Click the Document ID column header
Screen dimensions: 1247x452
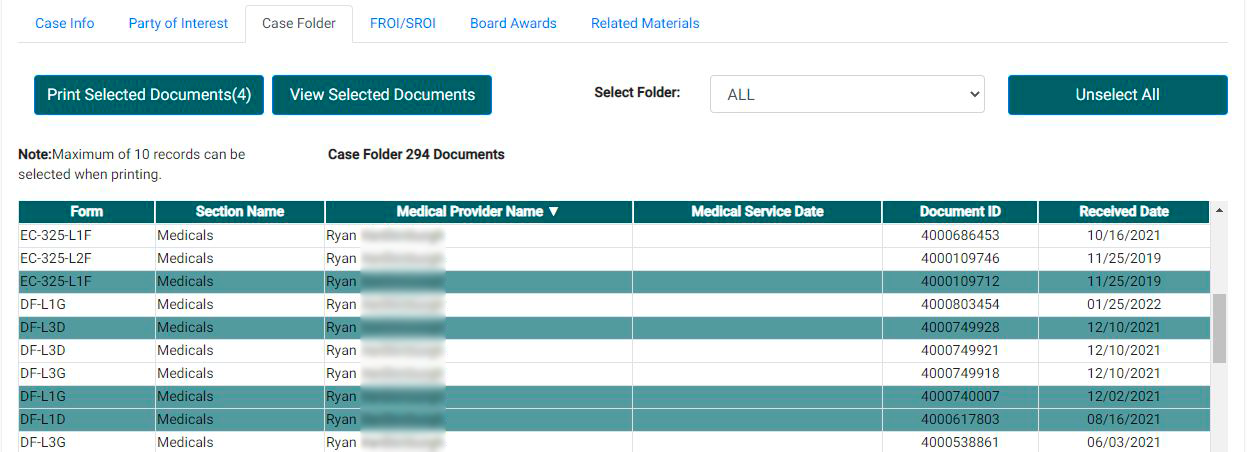point(959,212)
